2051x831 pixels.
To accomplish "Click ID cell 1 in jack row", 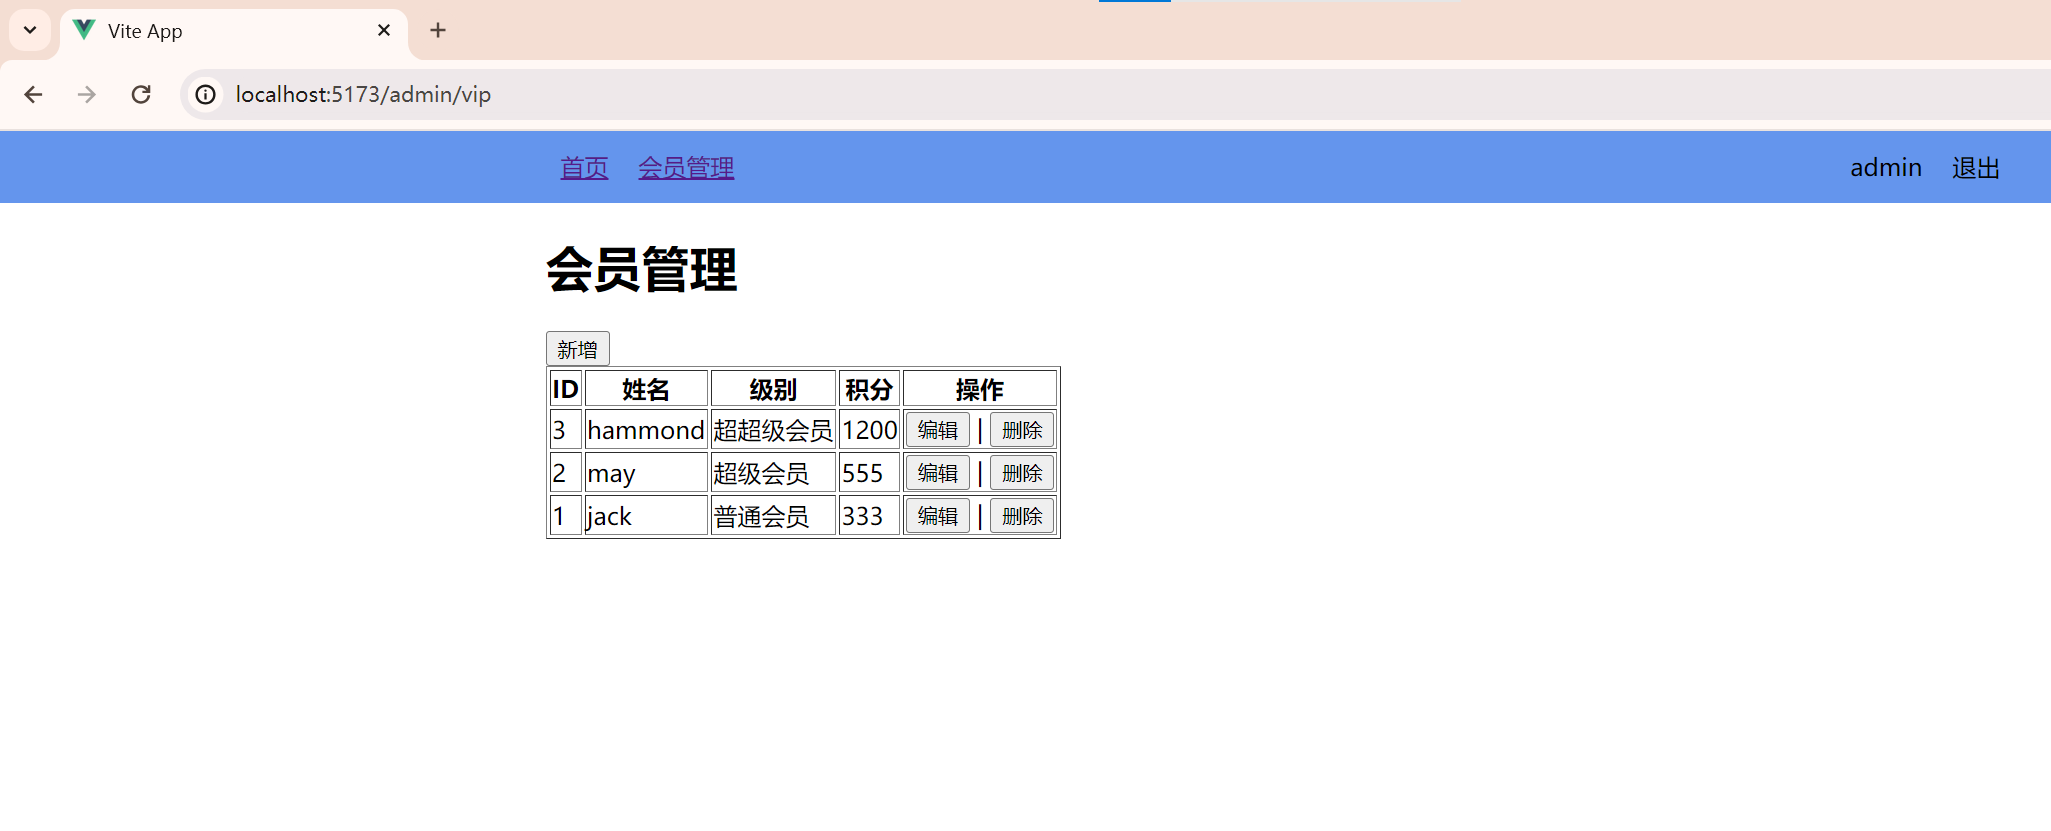I will pos(566,516).
